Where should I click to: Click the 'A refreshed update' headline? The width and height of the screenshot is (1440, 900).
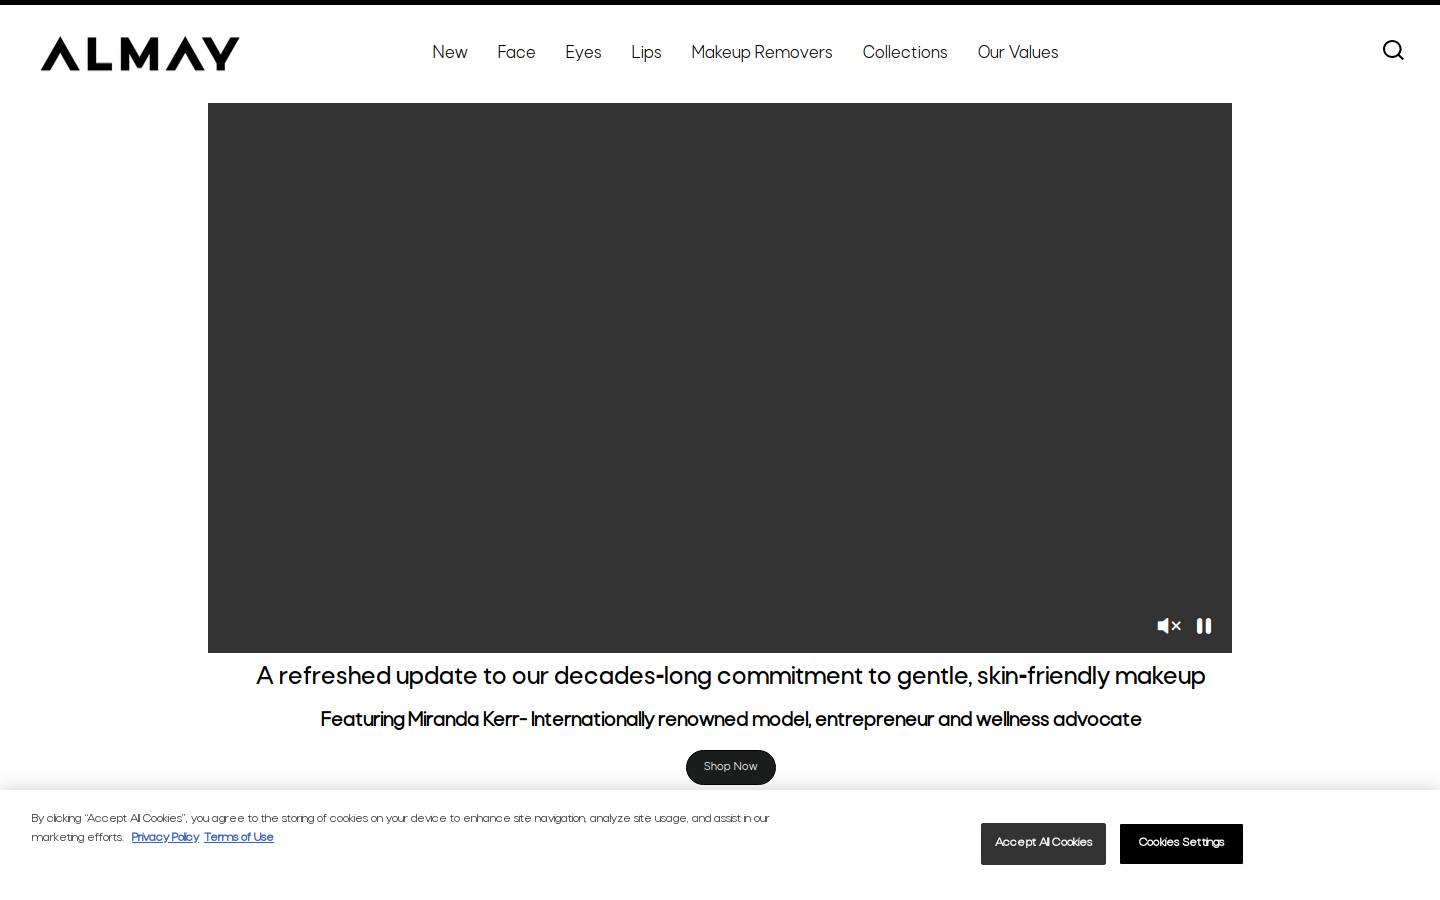[731, 677]
